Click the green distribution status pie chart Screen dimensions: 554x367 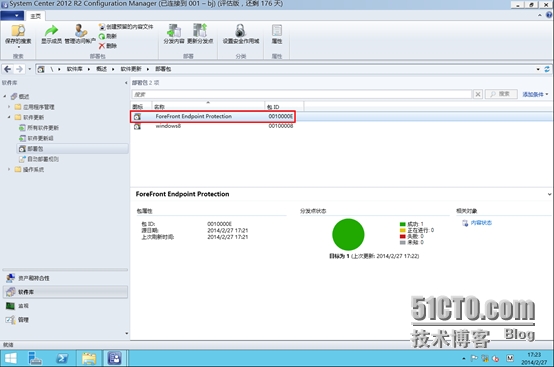click(x=348, y=235)
